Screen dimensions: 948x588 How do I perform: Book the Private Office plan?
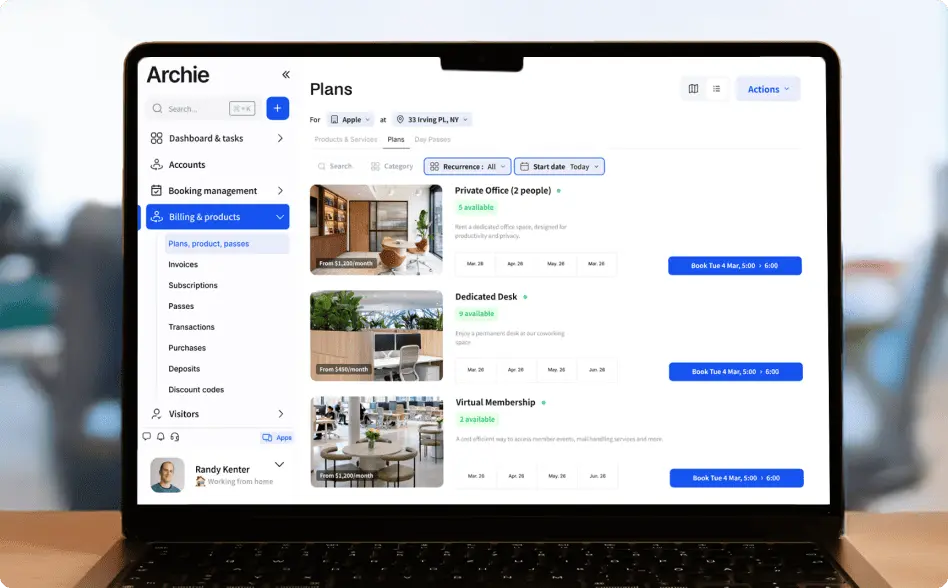pyautogui.click(x=734, y=266)
